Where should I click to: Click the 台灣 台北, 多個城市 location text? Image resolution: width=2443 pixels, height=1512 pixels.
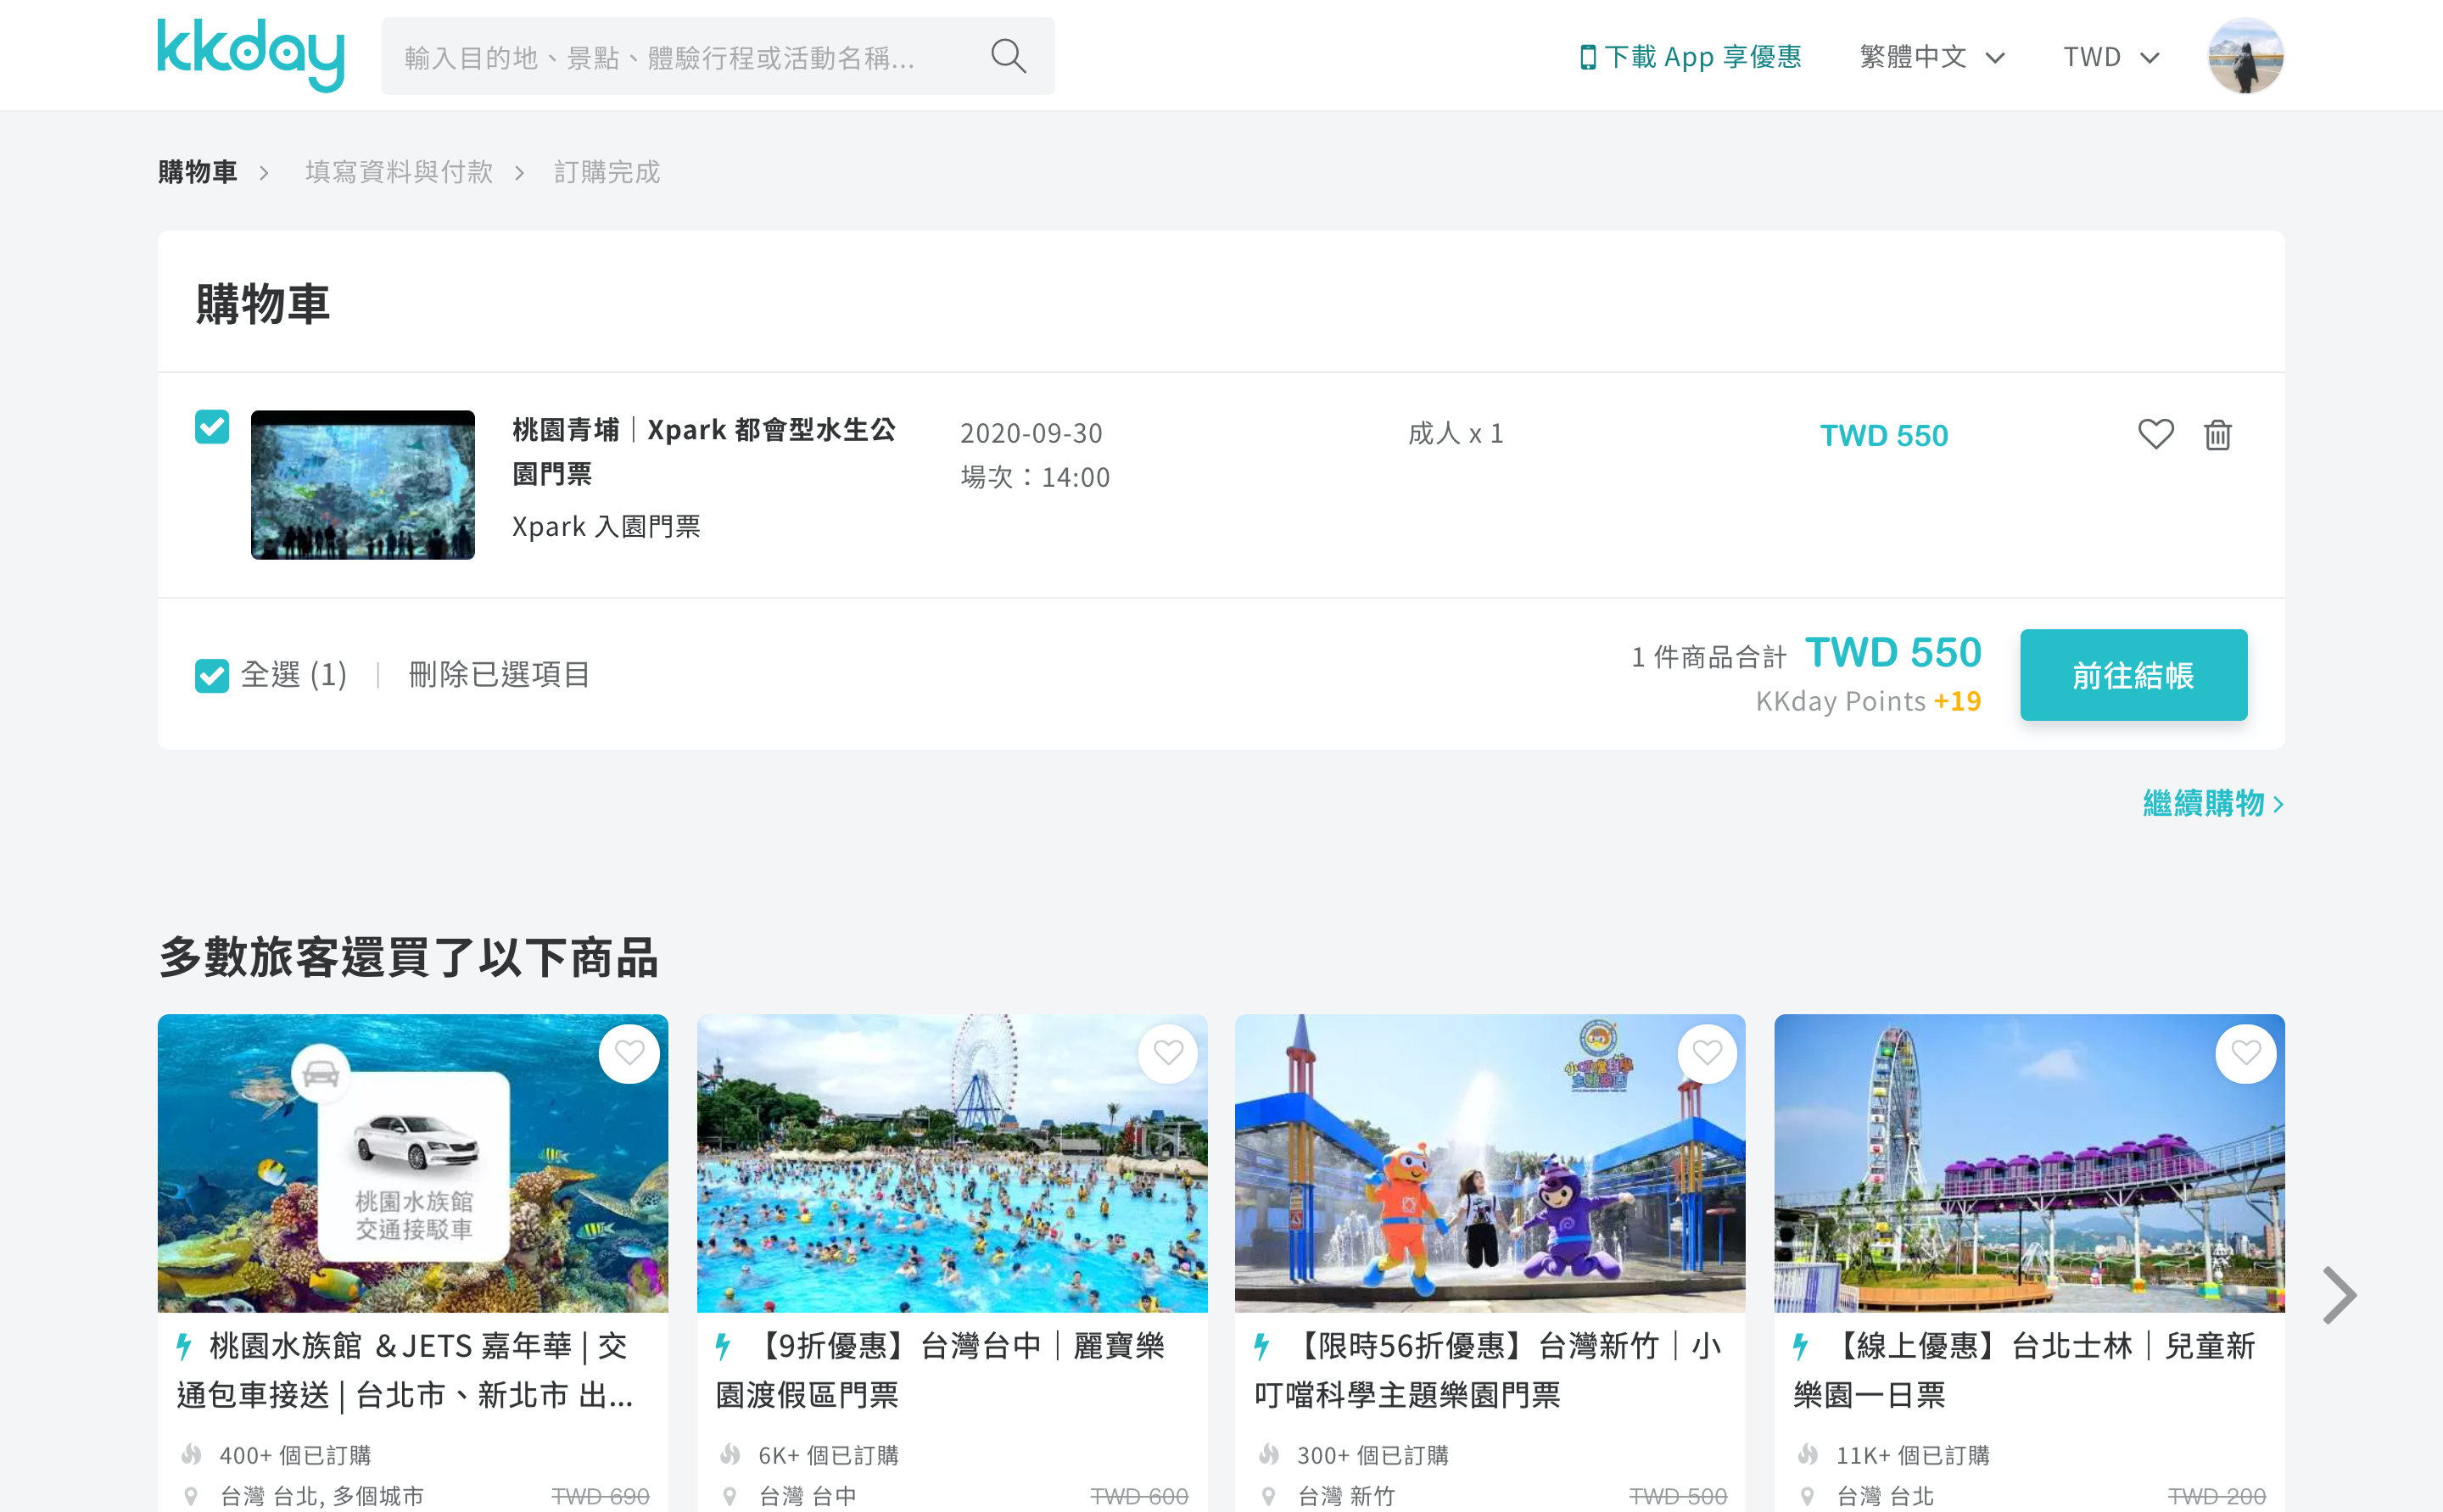coord(321,1496)
